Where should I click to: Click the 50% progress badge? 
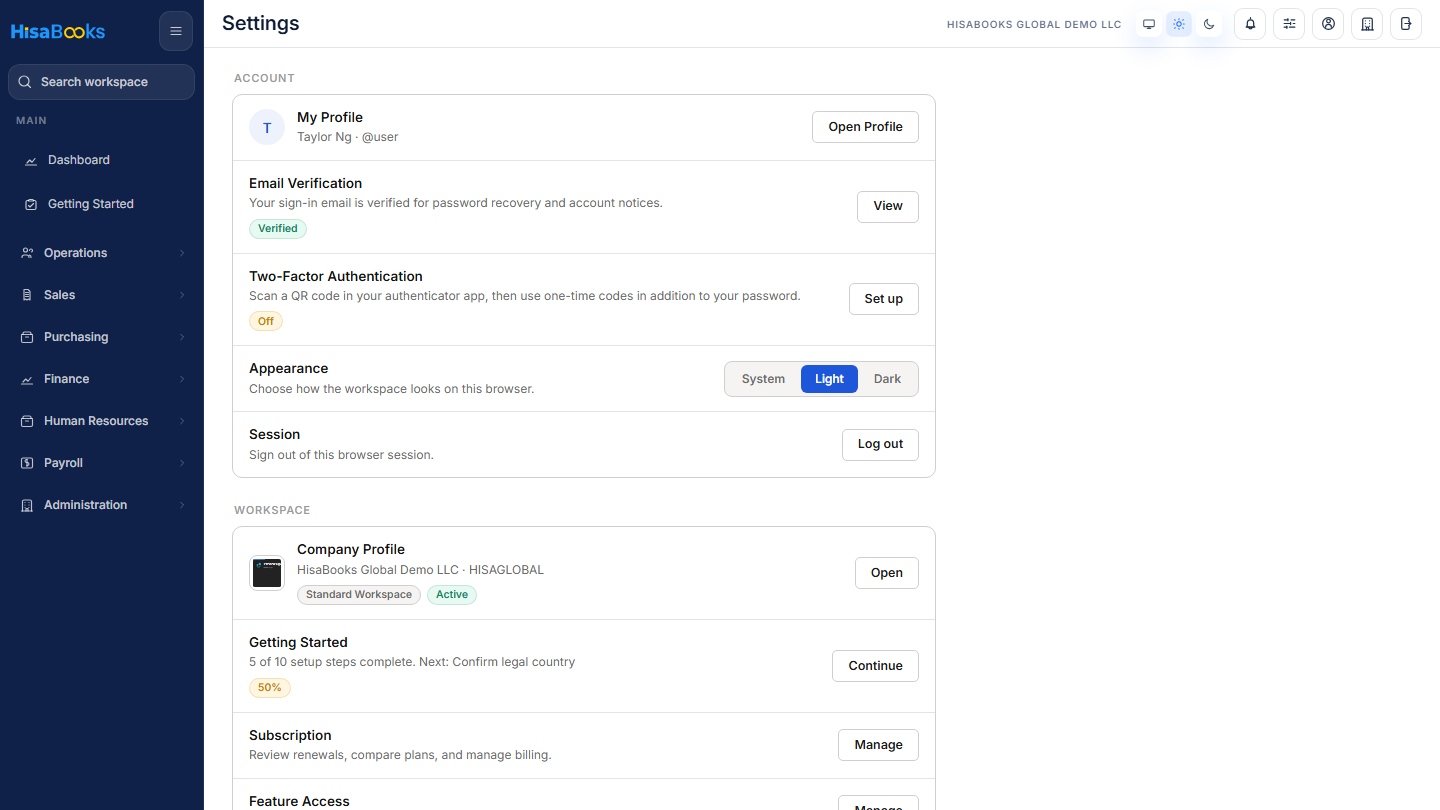click(x=270, y=688)
